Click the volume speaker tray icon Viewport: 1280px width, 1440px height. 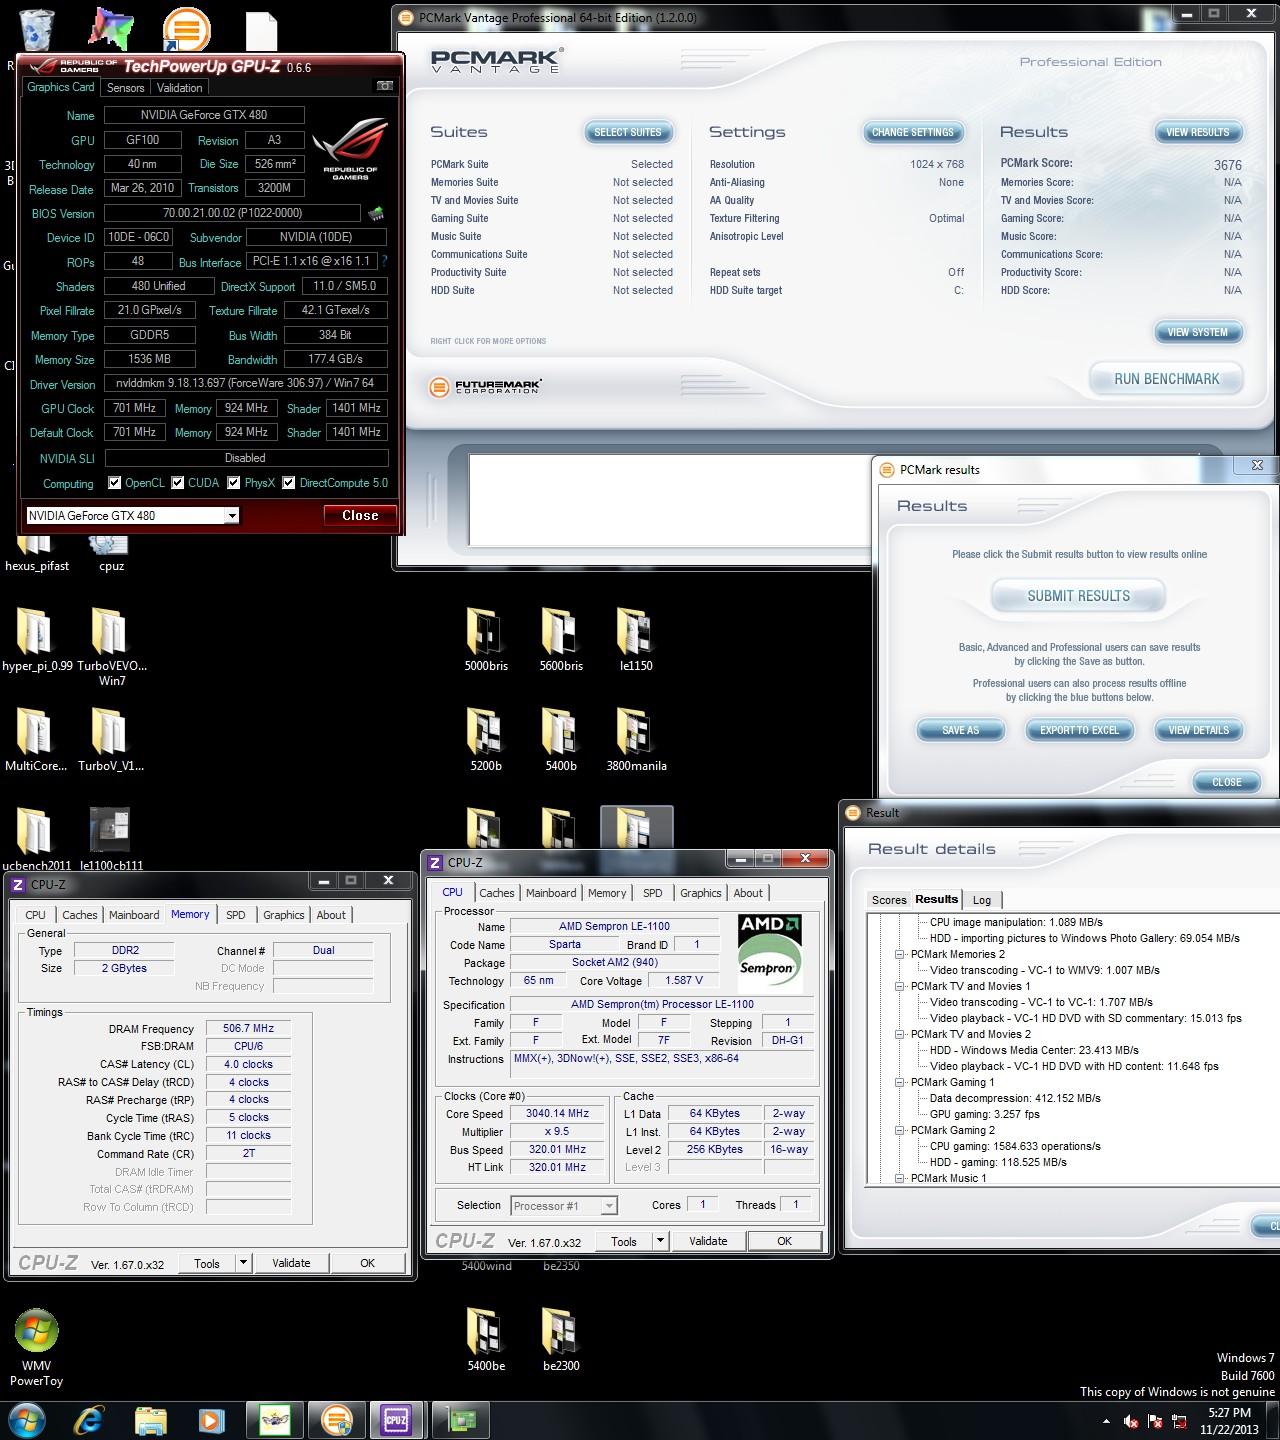(1130, 1421)
